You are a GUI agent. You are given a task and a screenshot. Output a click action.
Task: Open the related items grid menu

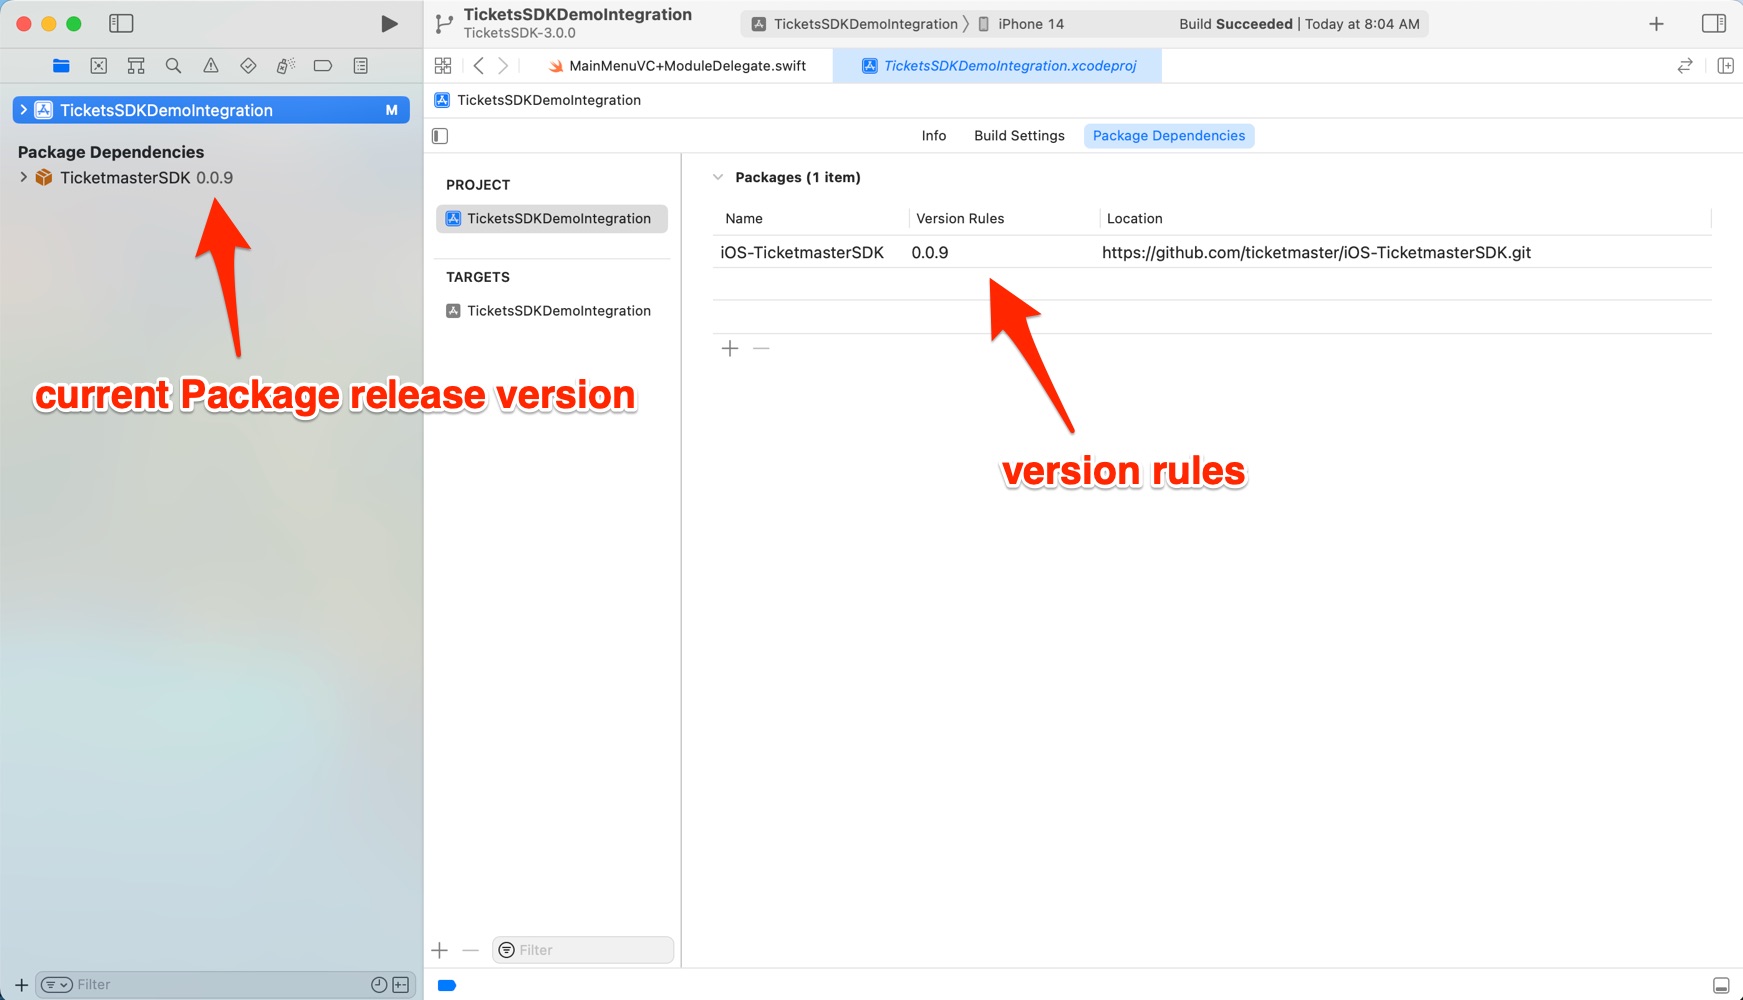point(443,66)
